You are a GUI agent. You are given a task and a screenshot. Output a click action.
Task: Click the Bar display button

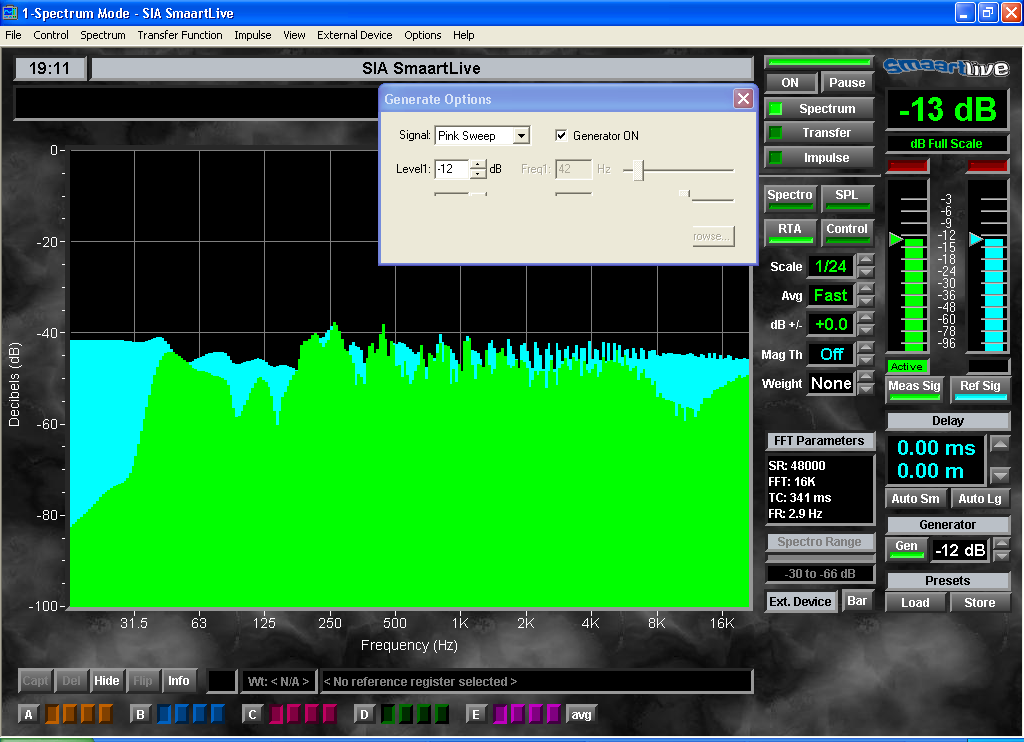857,601
